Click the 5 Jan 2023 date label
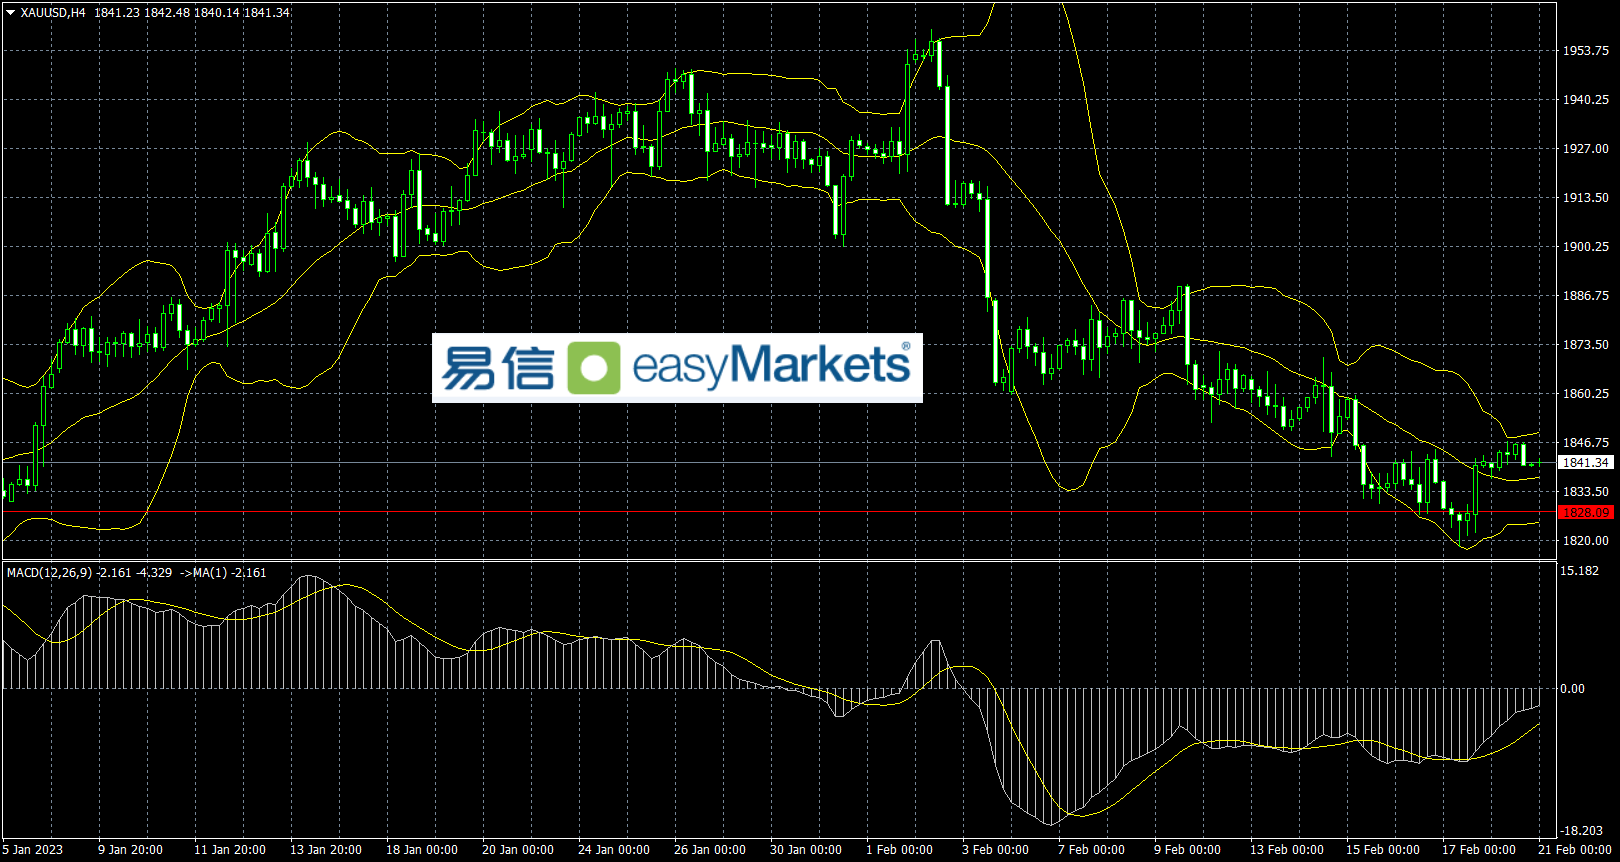The image size is (1620, 862). 33,850
